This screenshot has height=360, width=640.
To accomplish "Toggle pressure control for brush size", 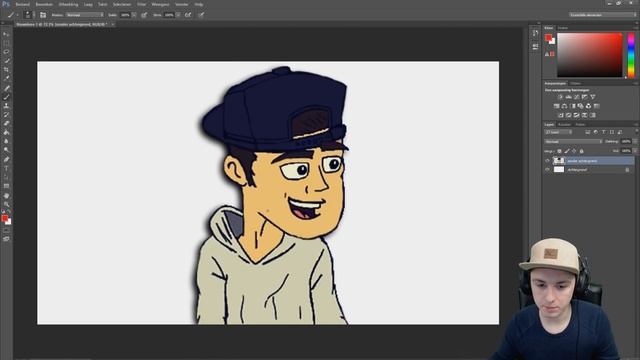I will point(201,15).
